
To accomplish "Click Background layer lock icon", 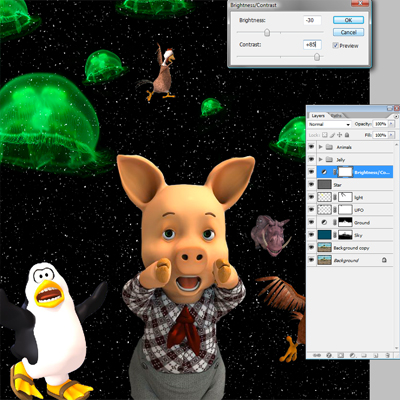I will [x=384, y=260].
